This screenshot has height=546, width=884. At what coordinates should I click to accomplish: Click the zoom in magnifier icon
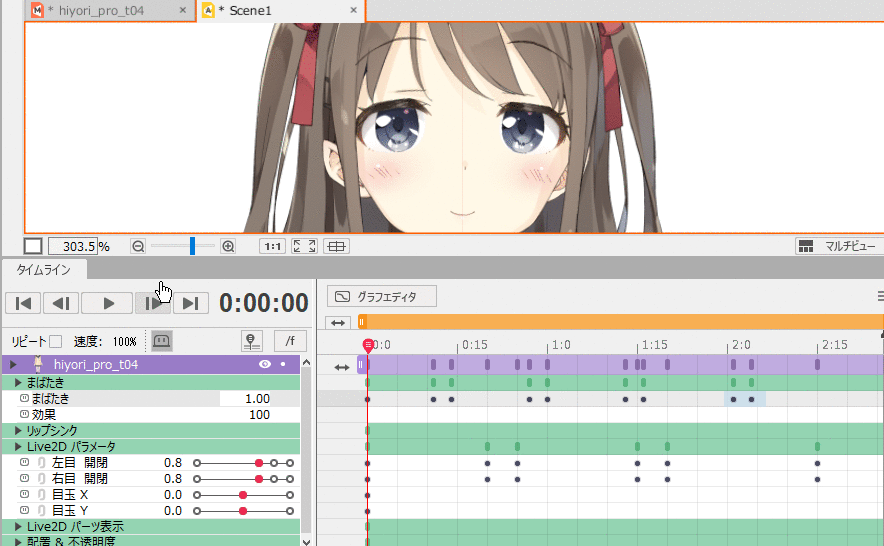(228, 246)
